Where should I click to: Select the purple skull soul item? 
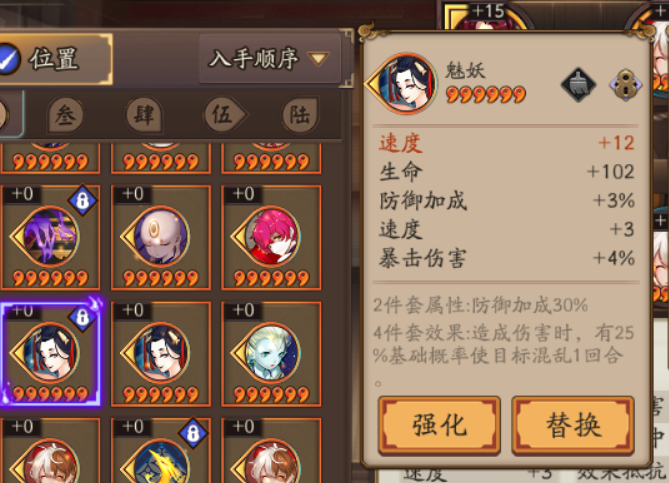pos(50,237)
